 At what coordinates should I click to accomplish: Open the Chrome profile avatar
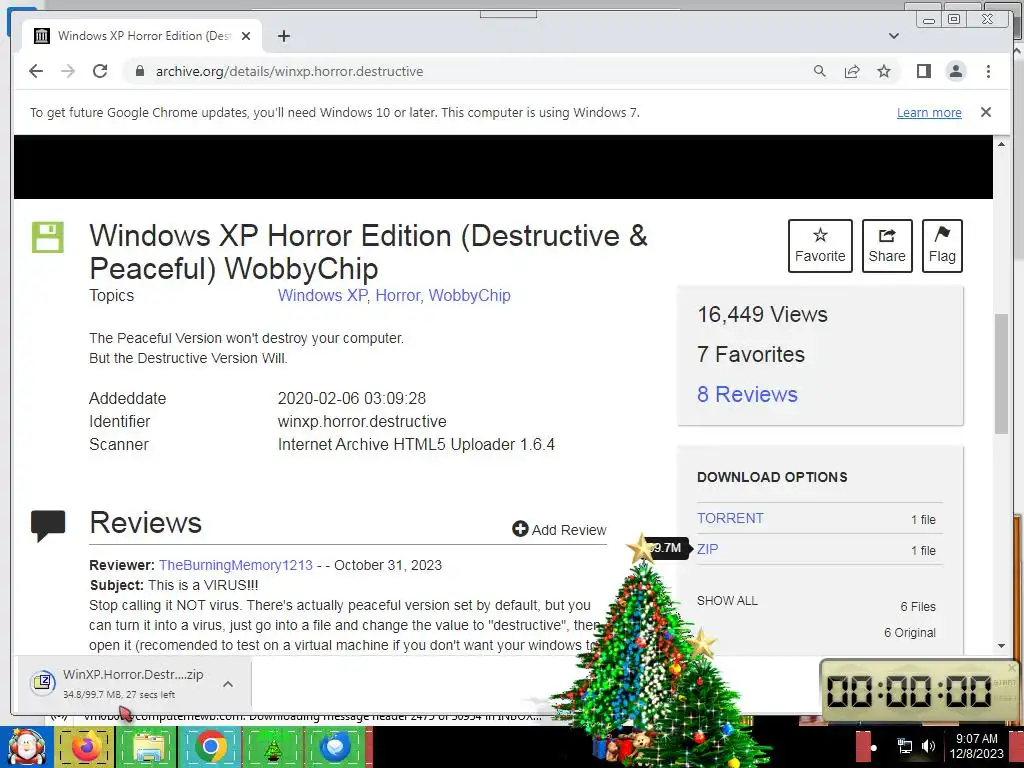tap(956, 71)
